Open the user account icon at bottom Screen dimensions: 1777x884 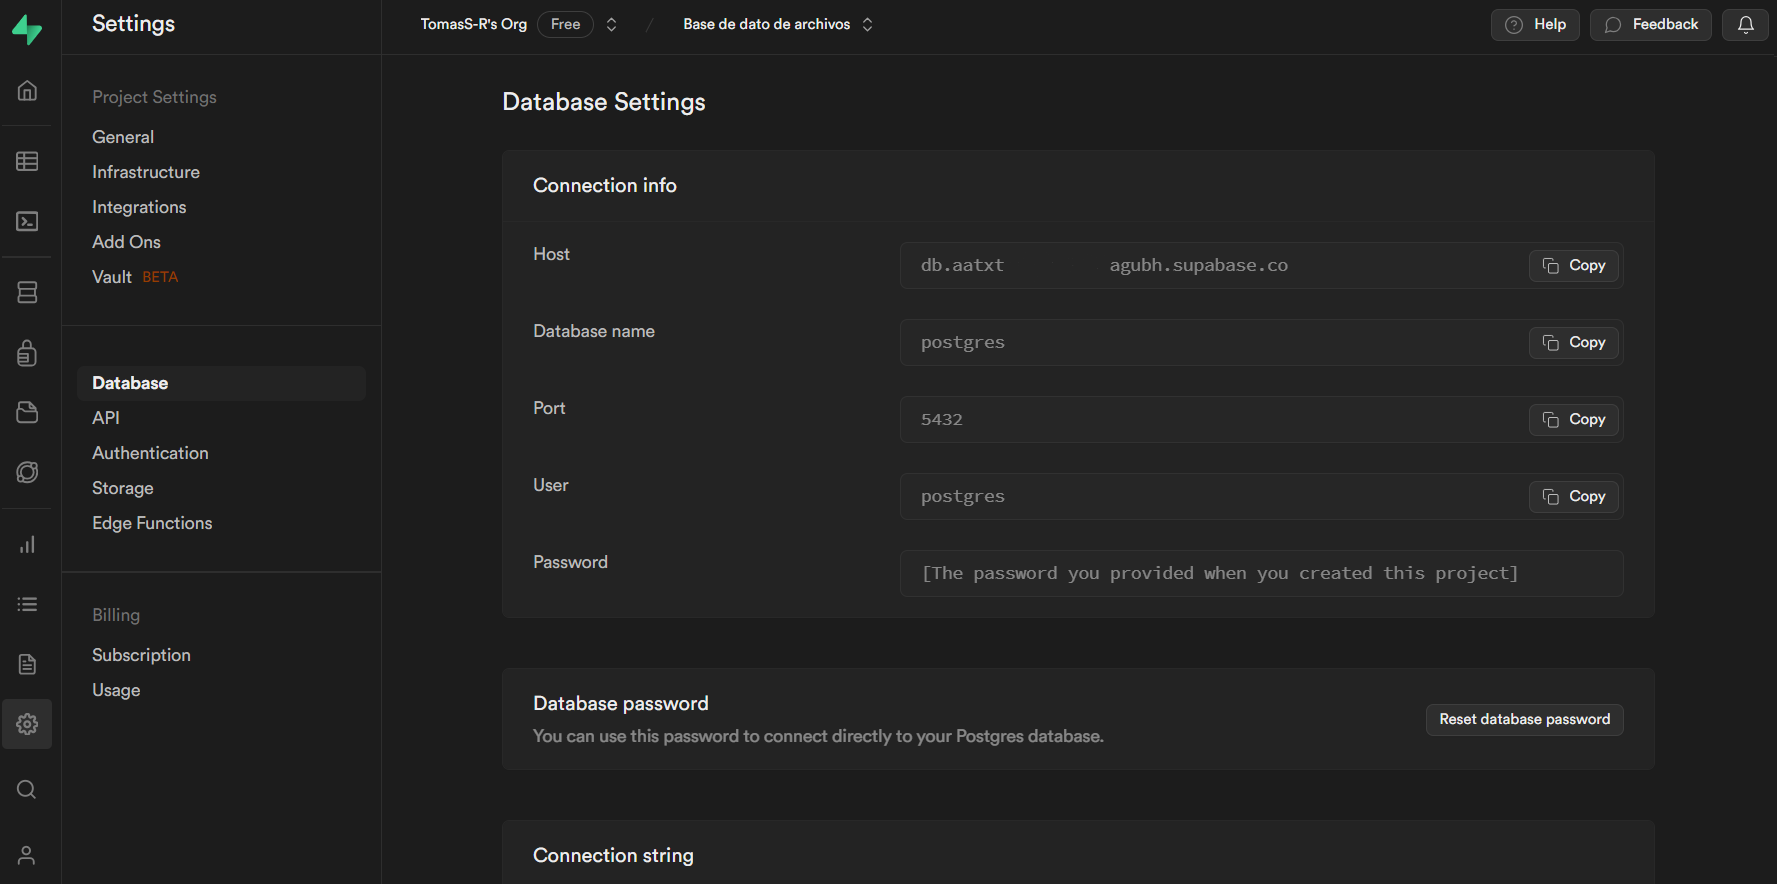click(x=27, y=855)
